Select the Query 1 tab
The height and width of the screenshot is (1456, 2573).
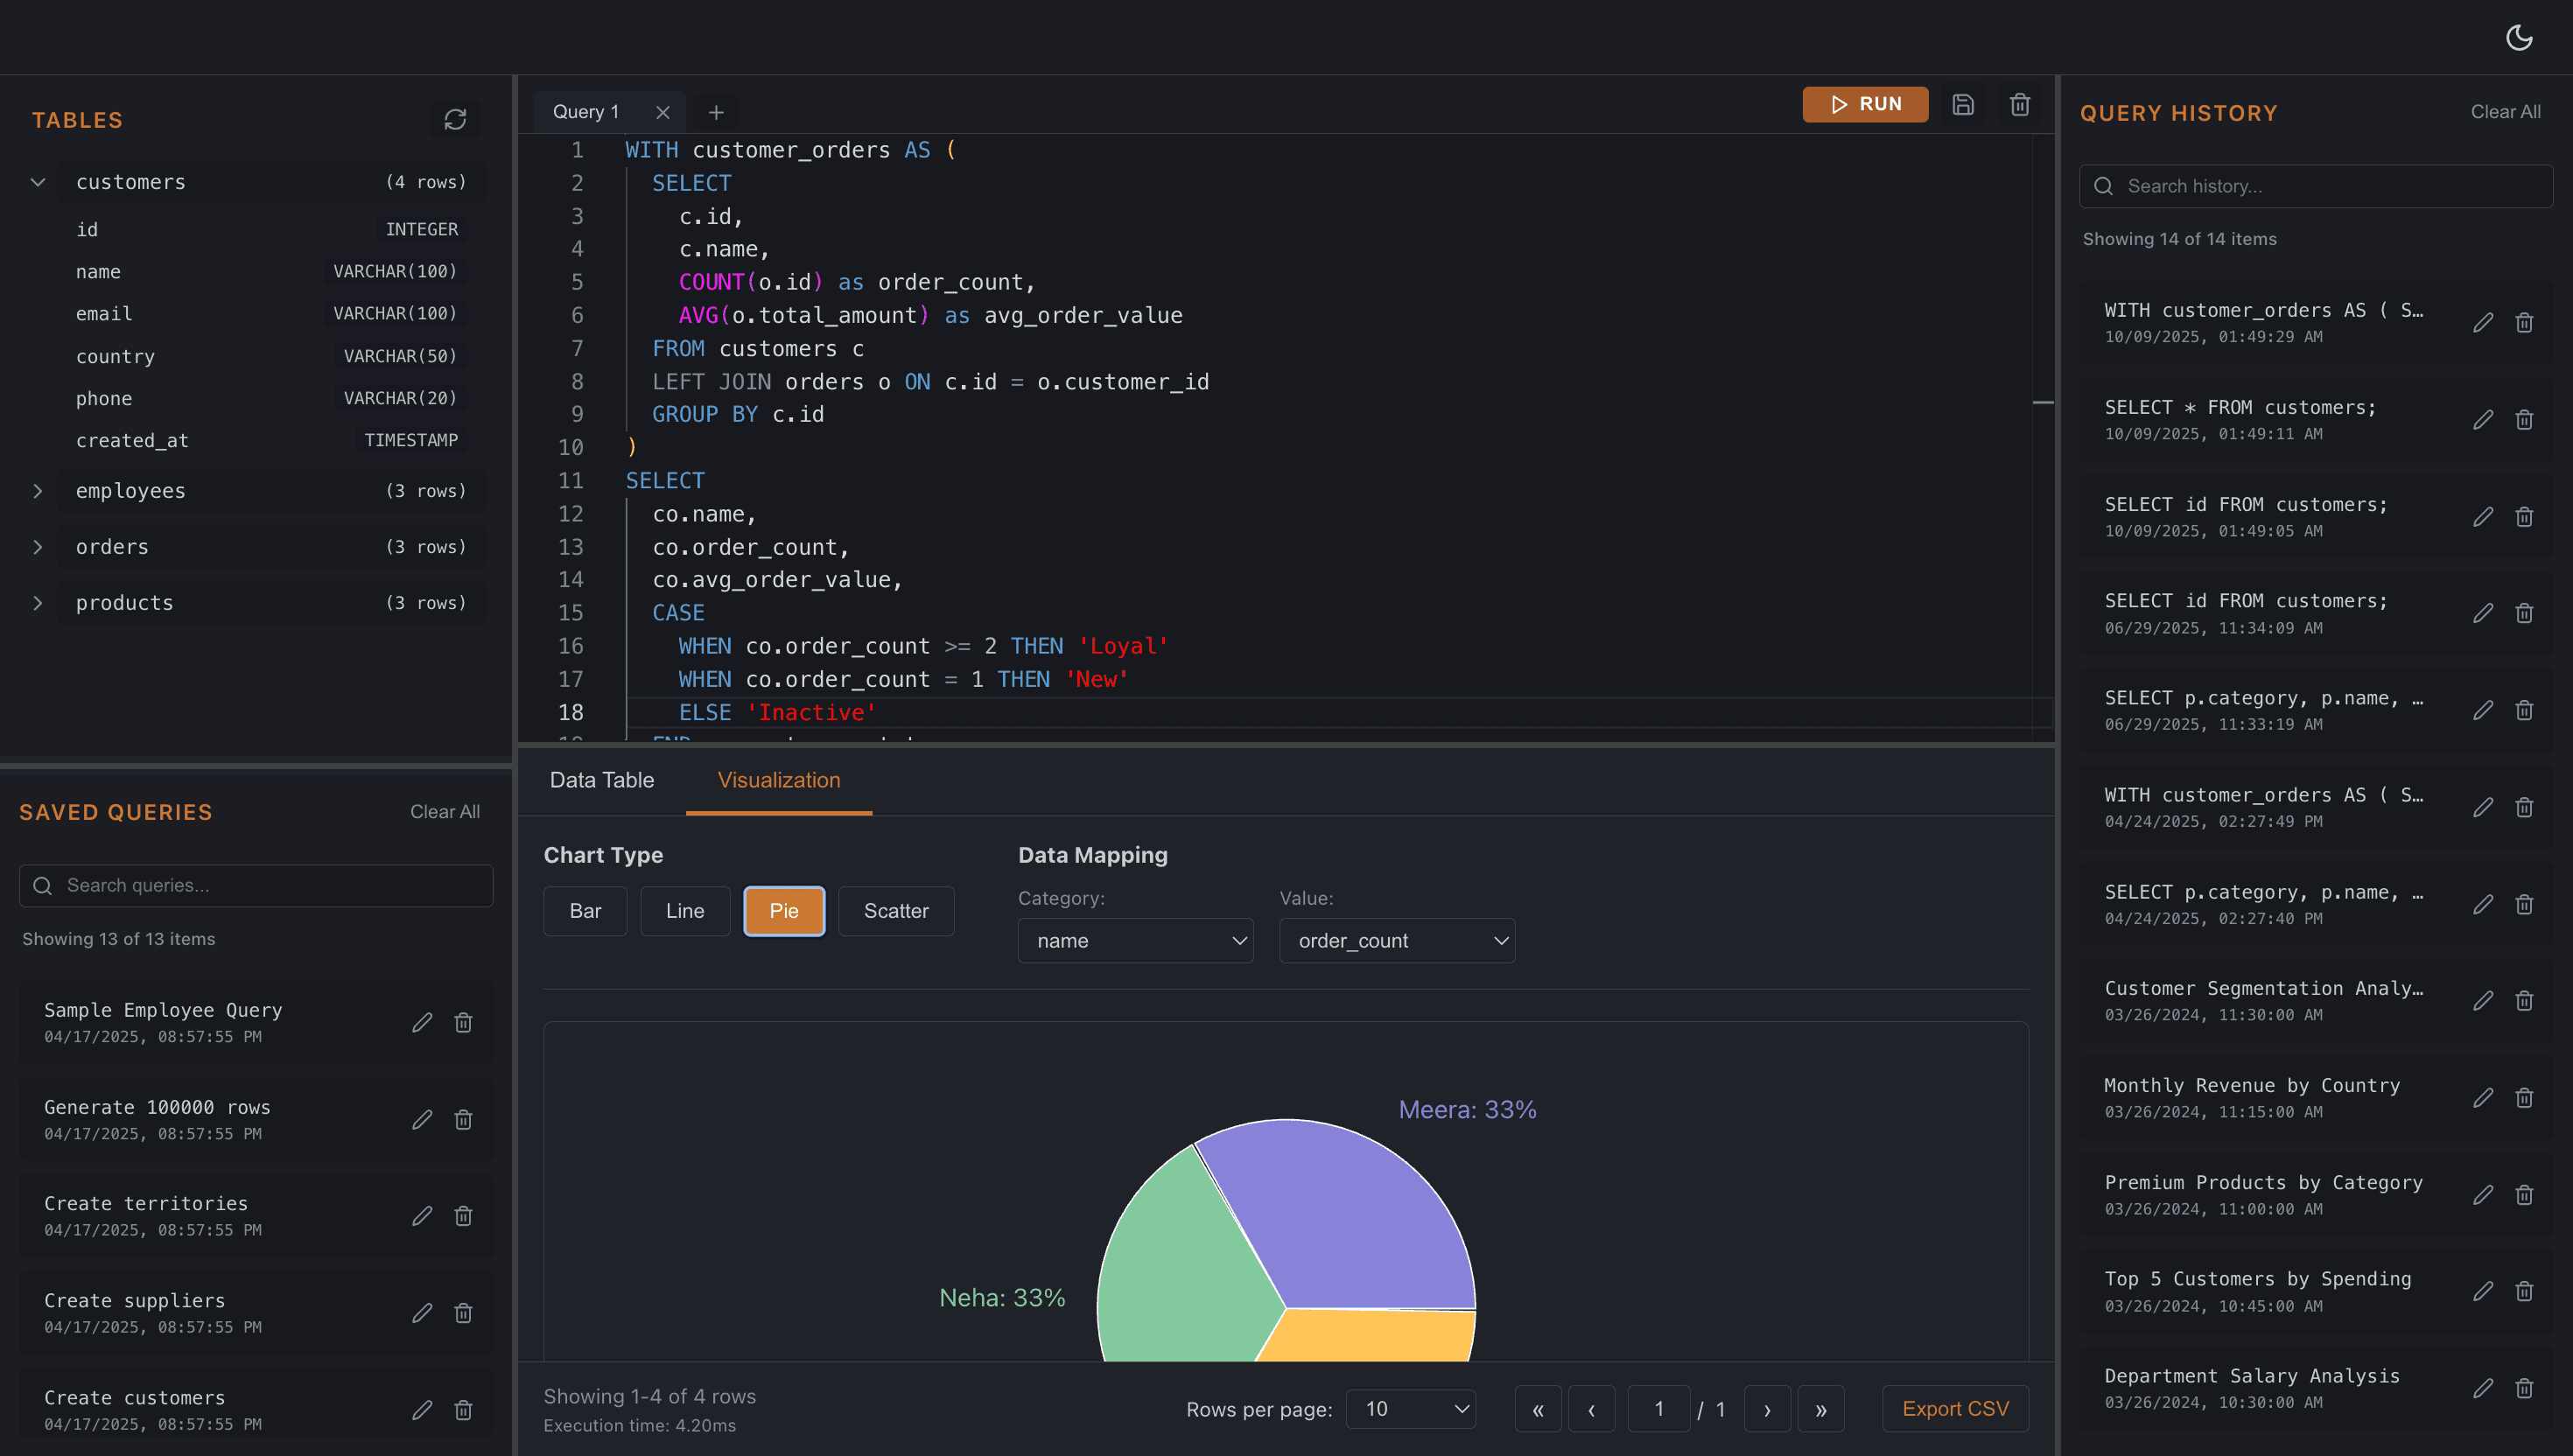coord(586,112)
